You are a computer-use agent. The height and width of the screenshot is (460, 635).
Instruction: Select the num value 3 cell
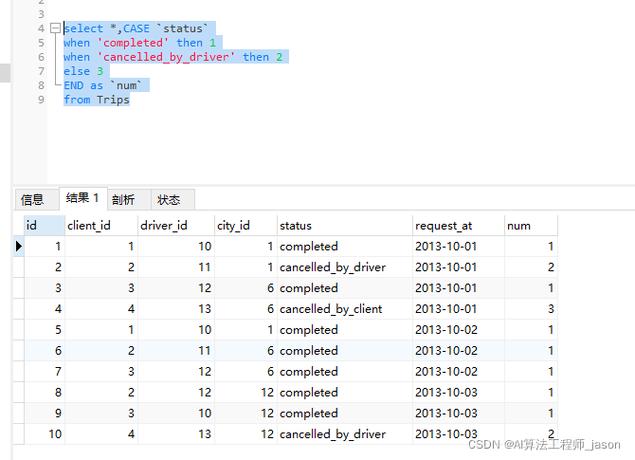(x=531, y=309)
